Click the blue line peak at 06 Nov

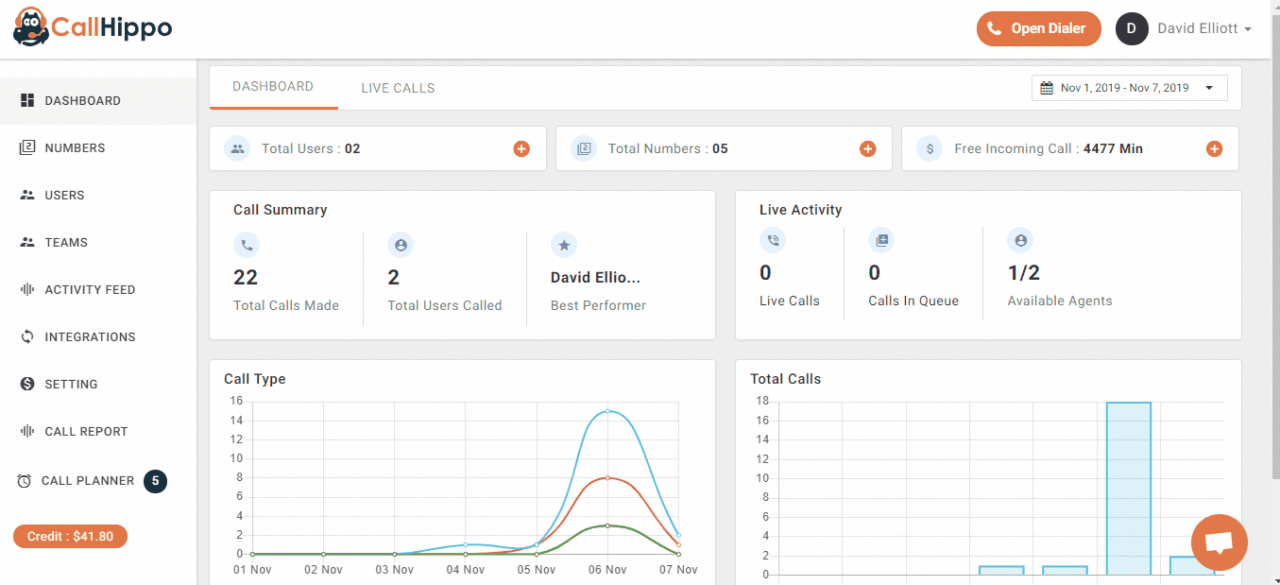(x=607, y=411)
